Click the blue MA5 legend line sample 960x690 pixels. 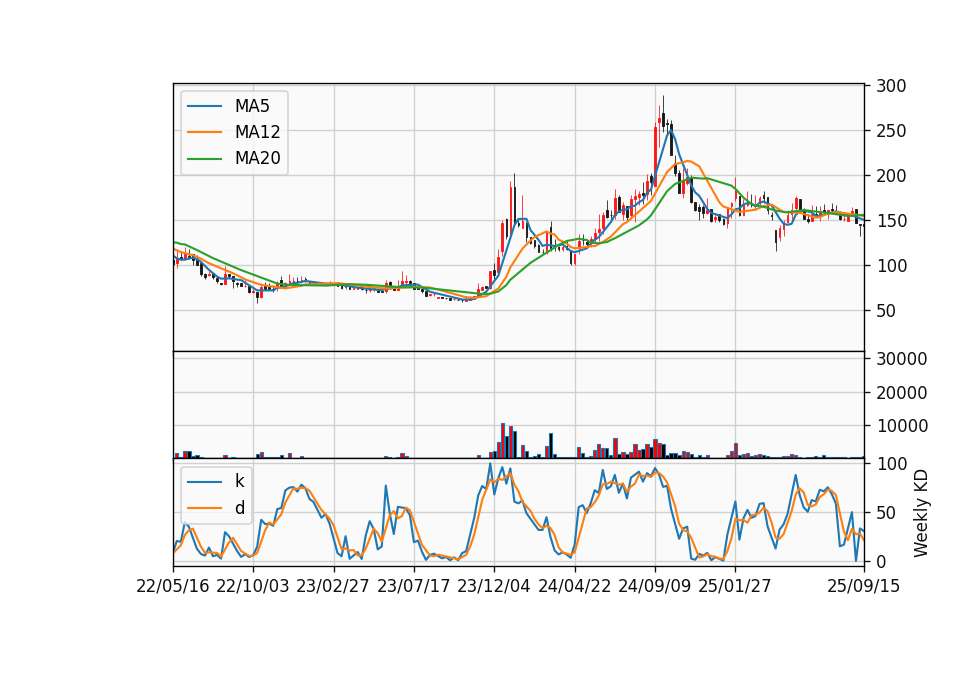click(x=204, y=106)
